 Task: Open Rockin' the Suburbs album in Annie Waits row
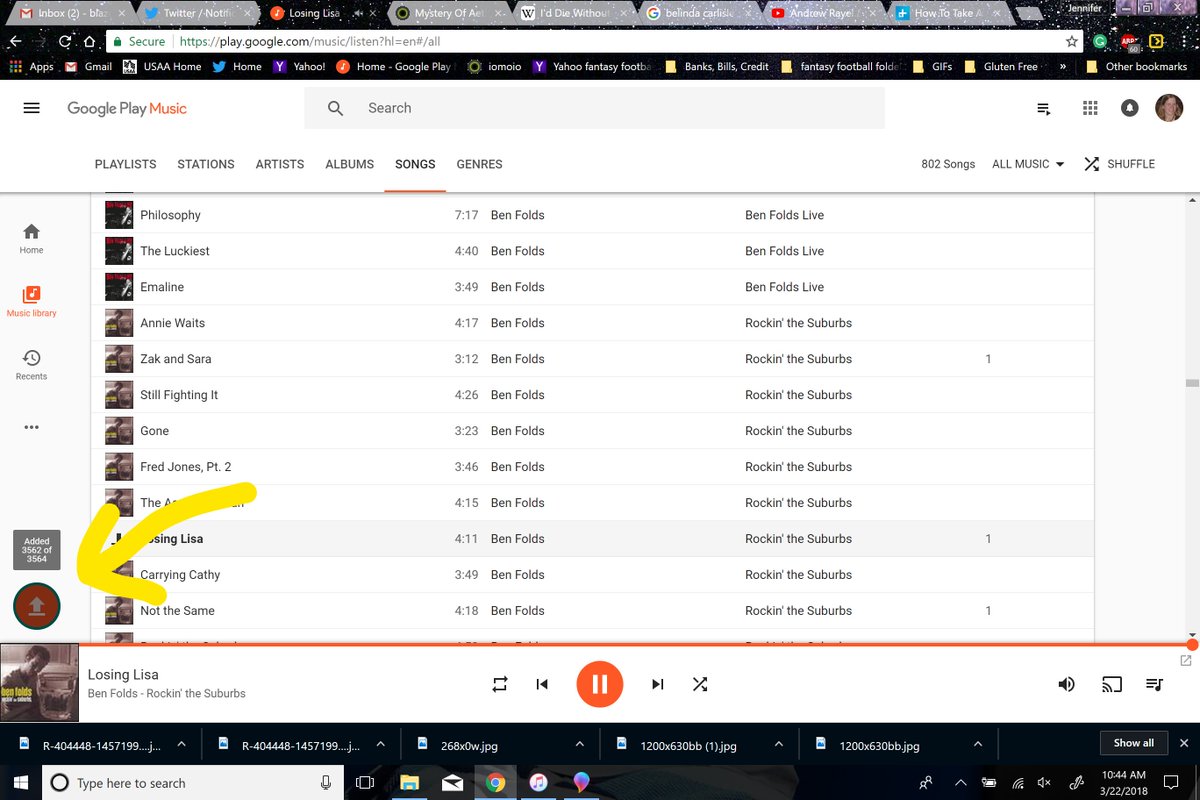(798, 323)
